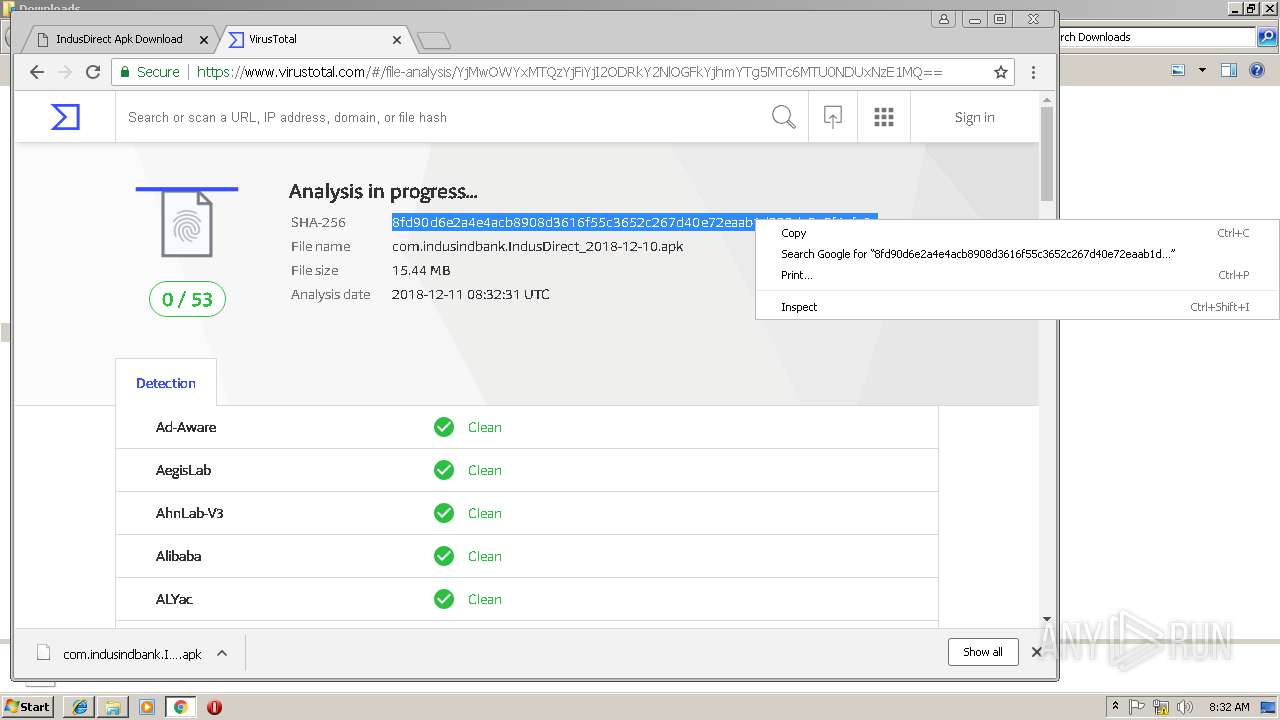
Task: Toggle the Downloads window preview pane icon
Action: click(x=1229, y=71)
